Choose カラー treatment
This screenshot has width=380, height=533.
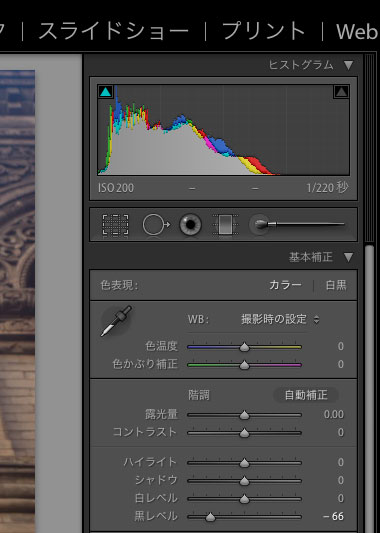[x=286, y=285]
